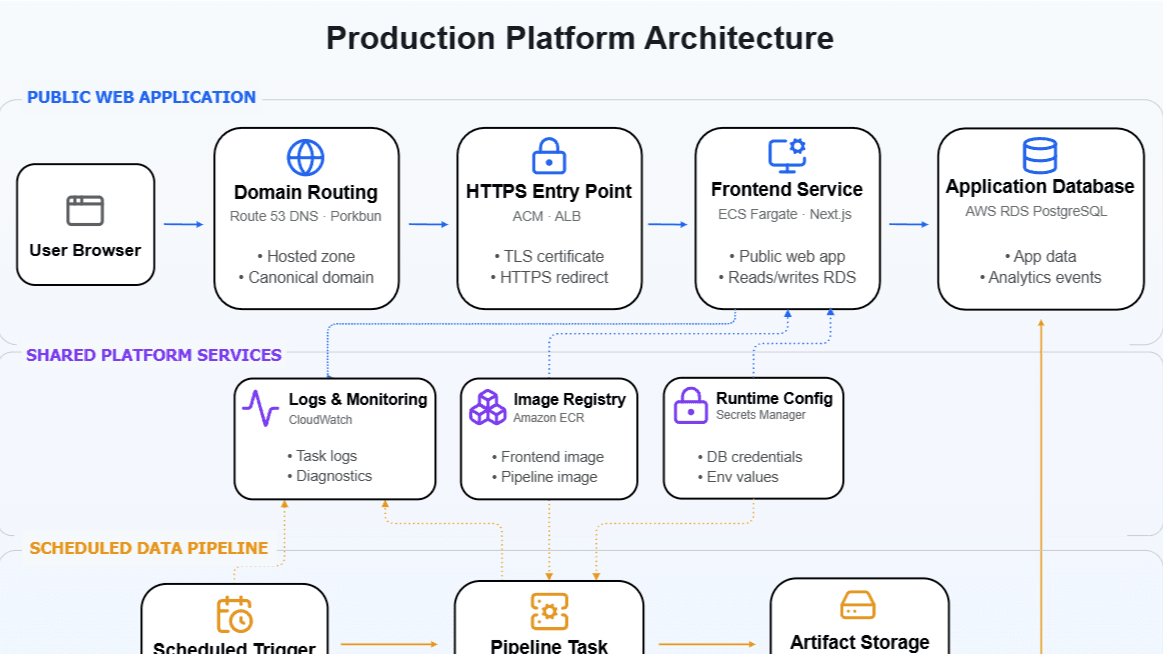Select the Runtime Config heading
1163x654 pixels.
(774, 398)
